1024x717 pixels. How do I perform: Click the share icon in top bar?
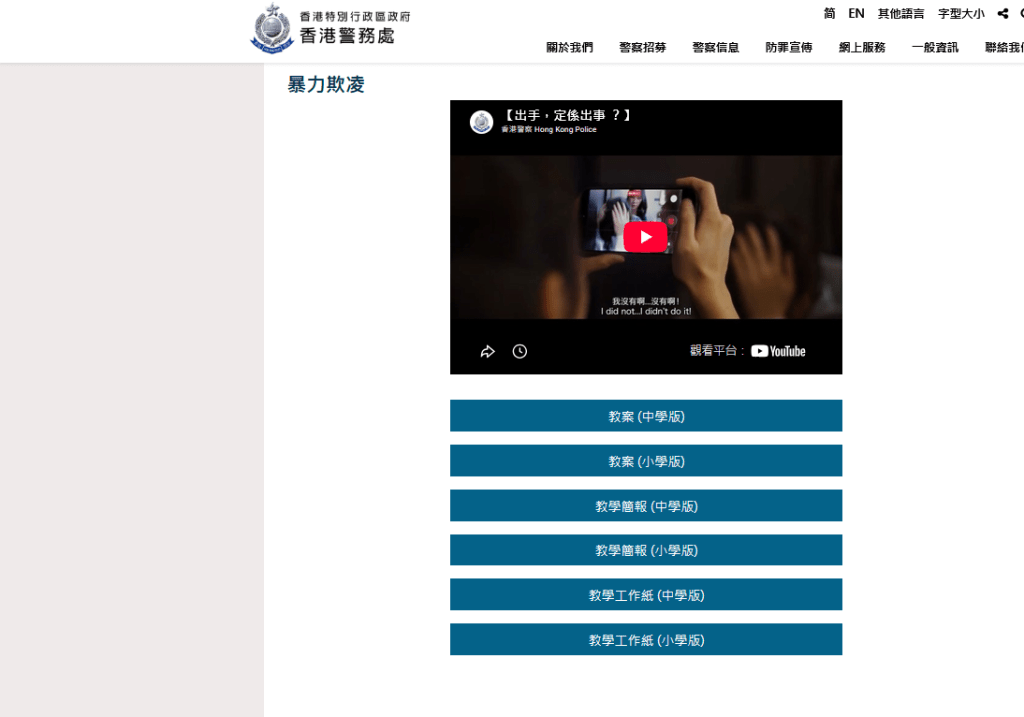pyautogui.click(x=1002, y=13)
